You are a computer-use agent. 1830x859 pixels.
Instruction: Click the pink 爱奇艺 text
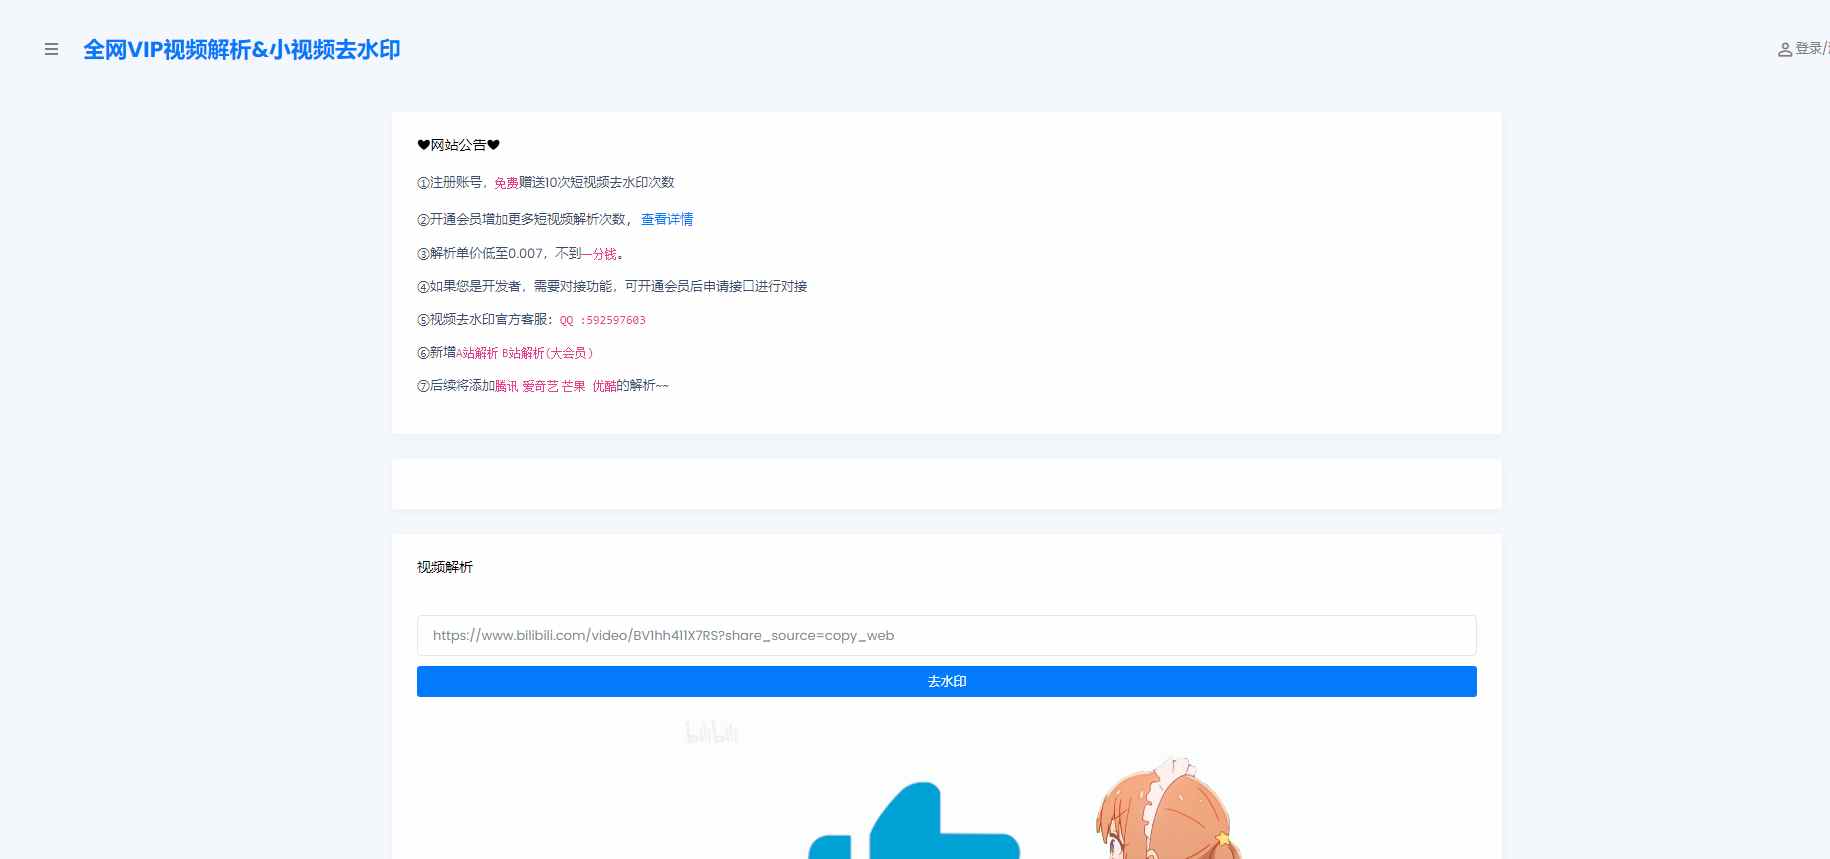(540, 386)
